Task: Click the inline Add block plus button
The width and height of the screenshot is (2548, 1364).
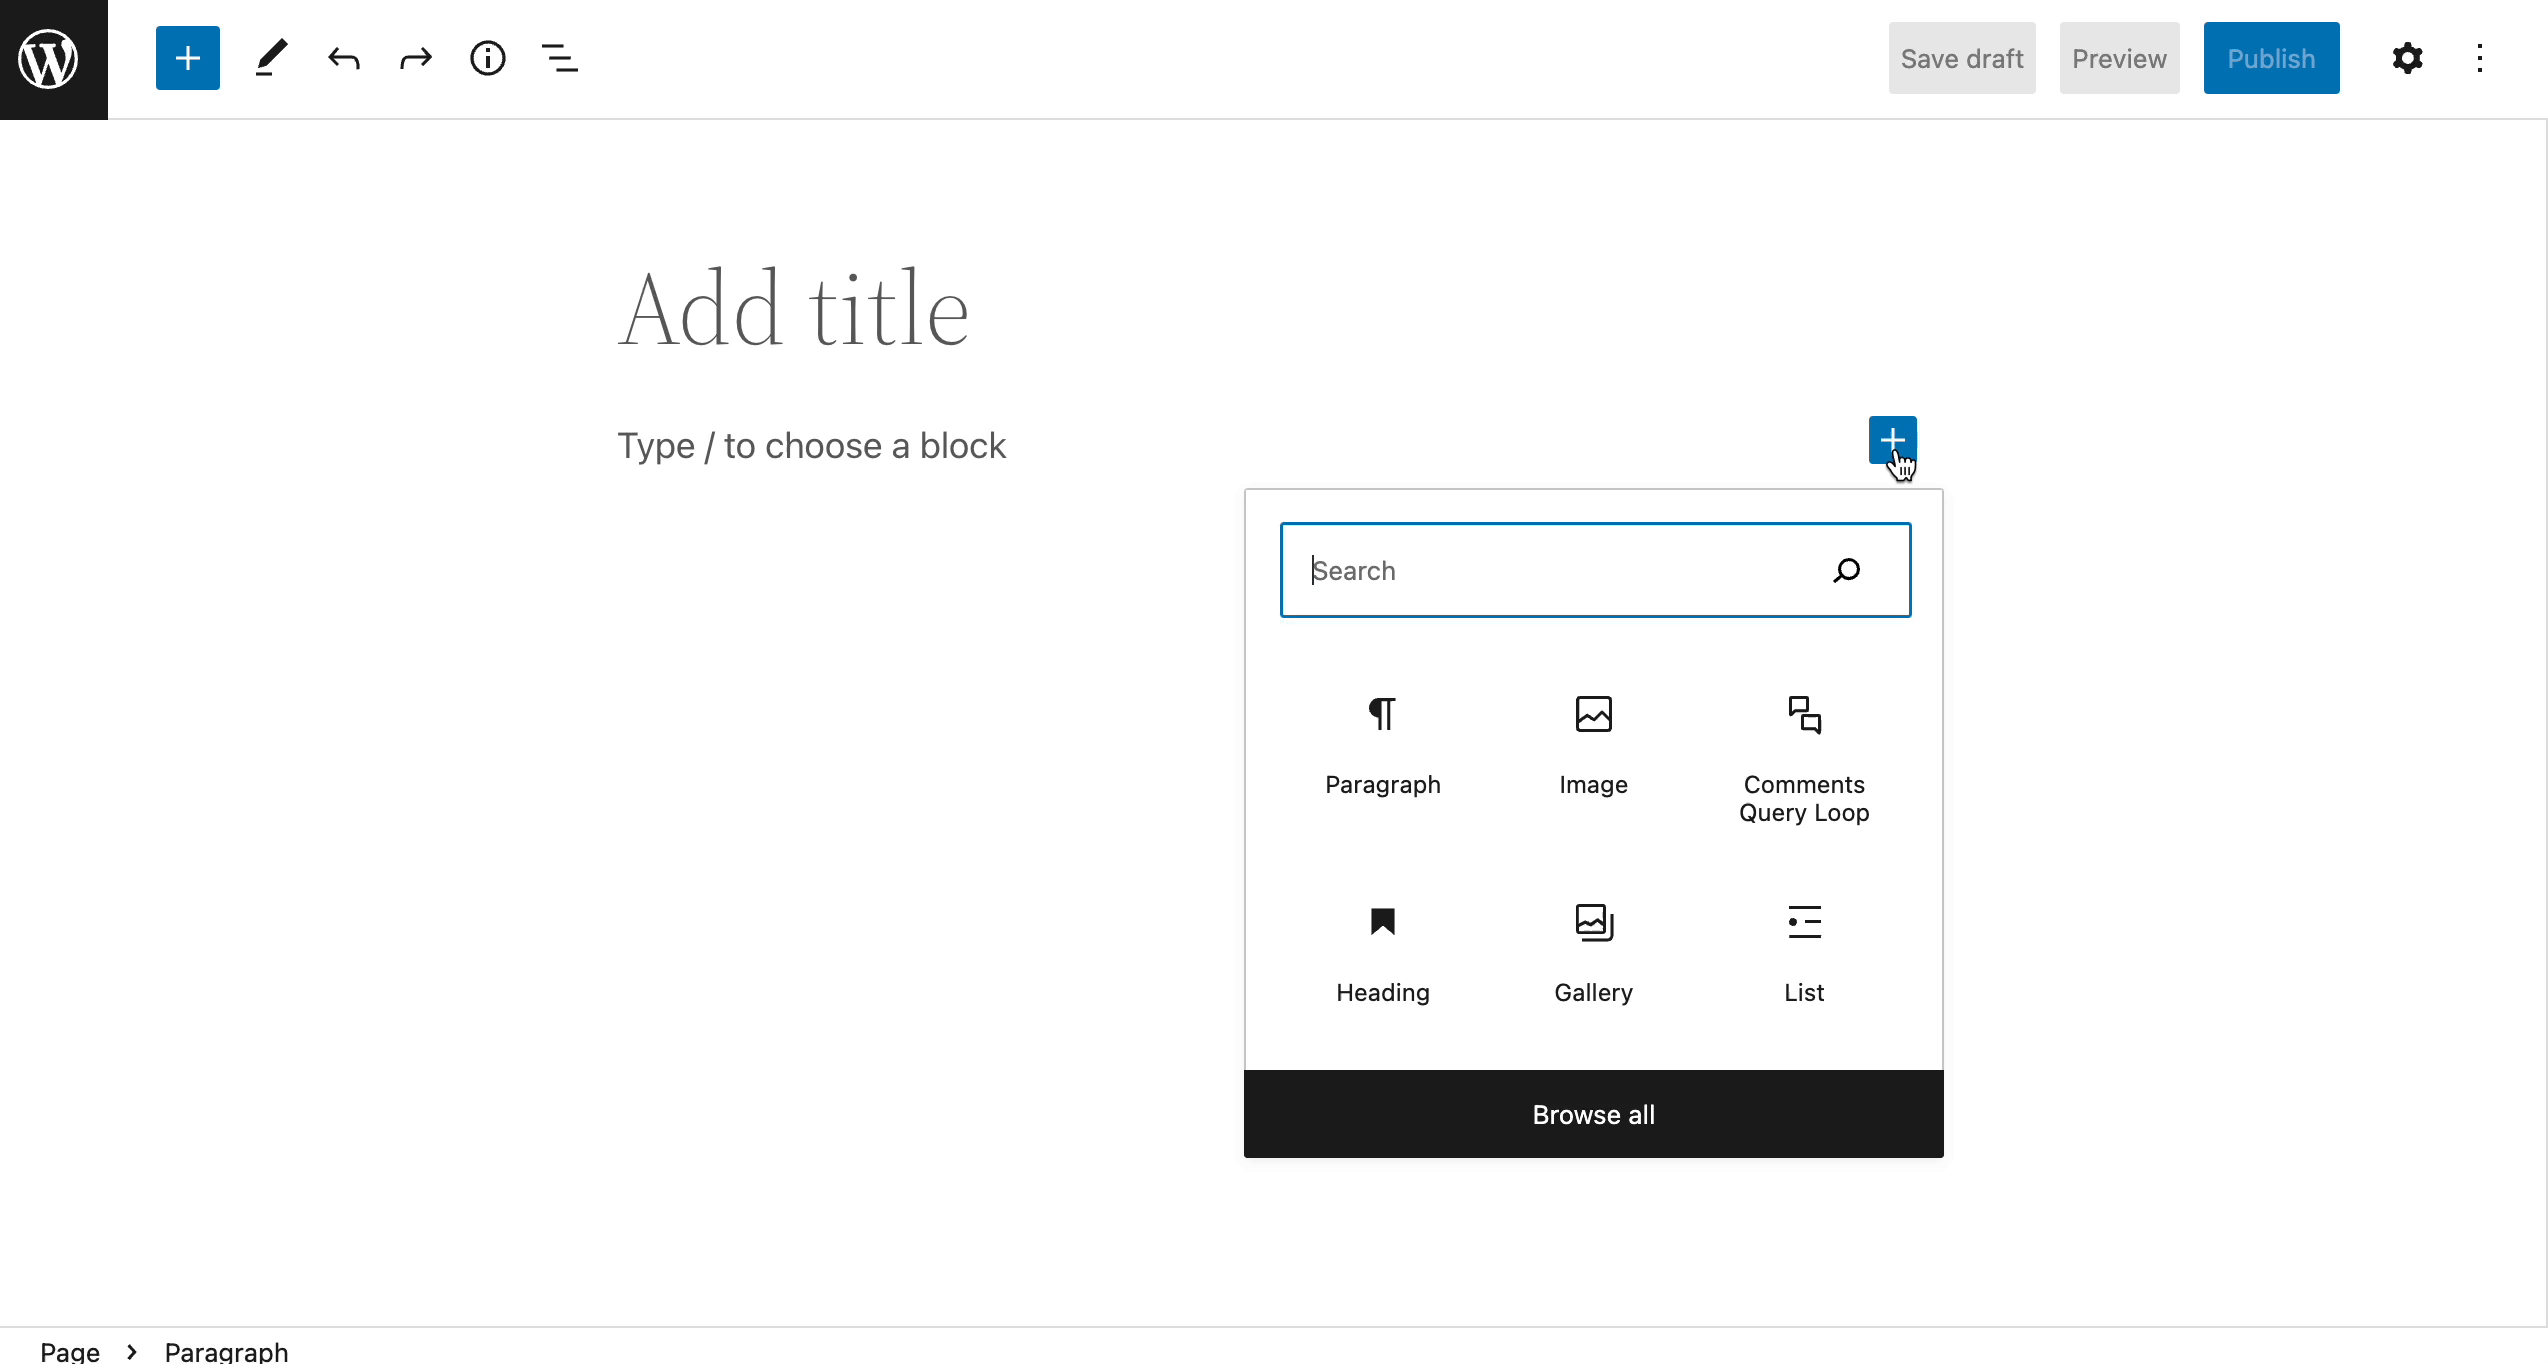Action: pos(1892,440)
